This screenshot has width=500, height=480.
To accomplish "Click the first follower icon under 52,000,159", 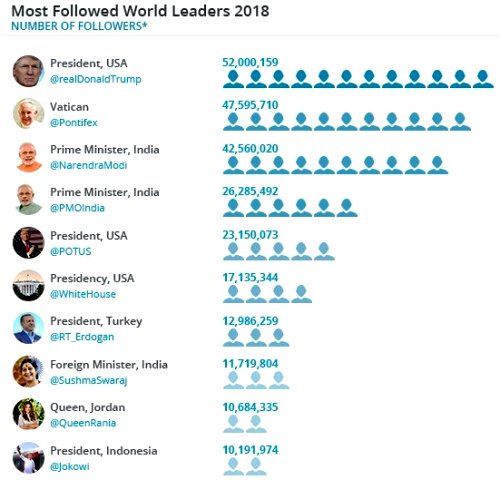I will click(233, 79).
